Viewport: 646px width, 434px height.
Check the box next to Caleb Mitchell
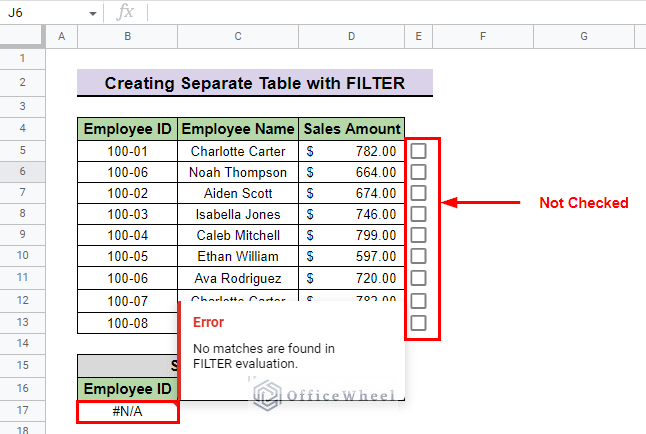[x=418, y=235]
